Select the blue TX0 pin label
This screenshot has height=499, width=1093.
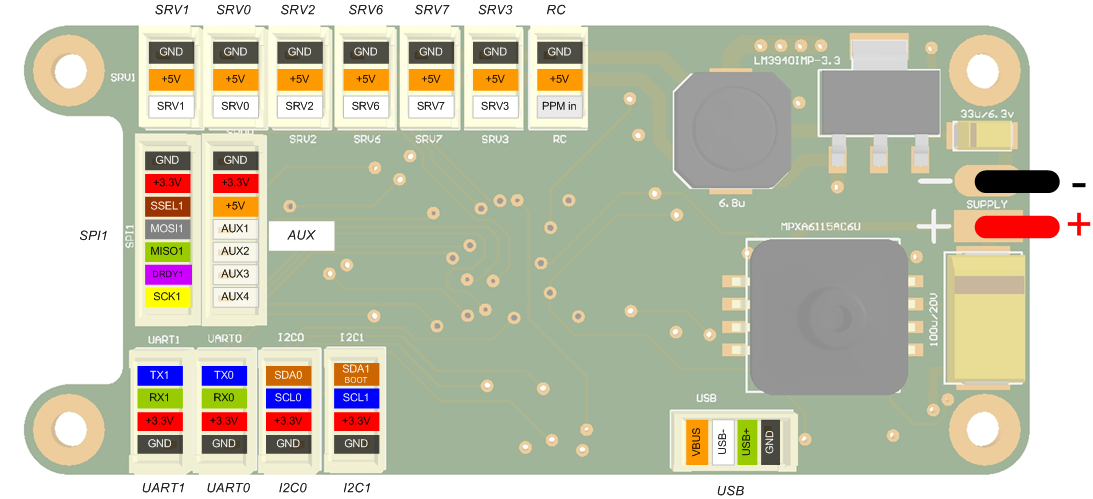pyautogui.click(x=224, y=375)
